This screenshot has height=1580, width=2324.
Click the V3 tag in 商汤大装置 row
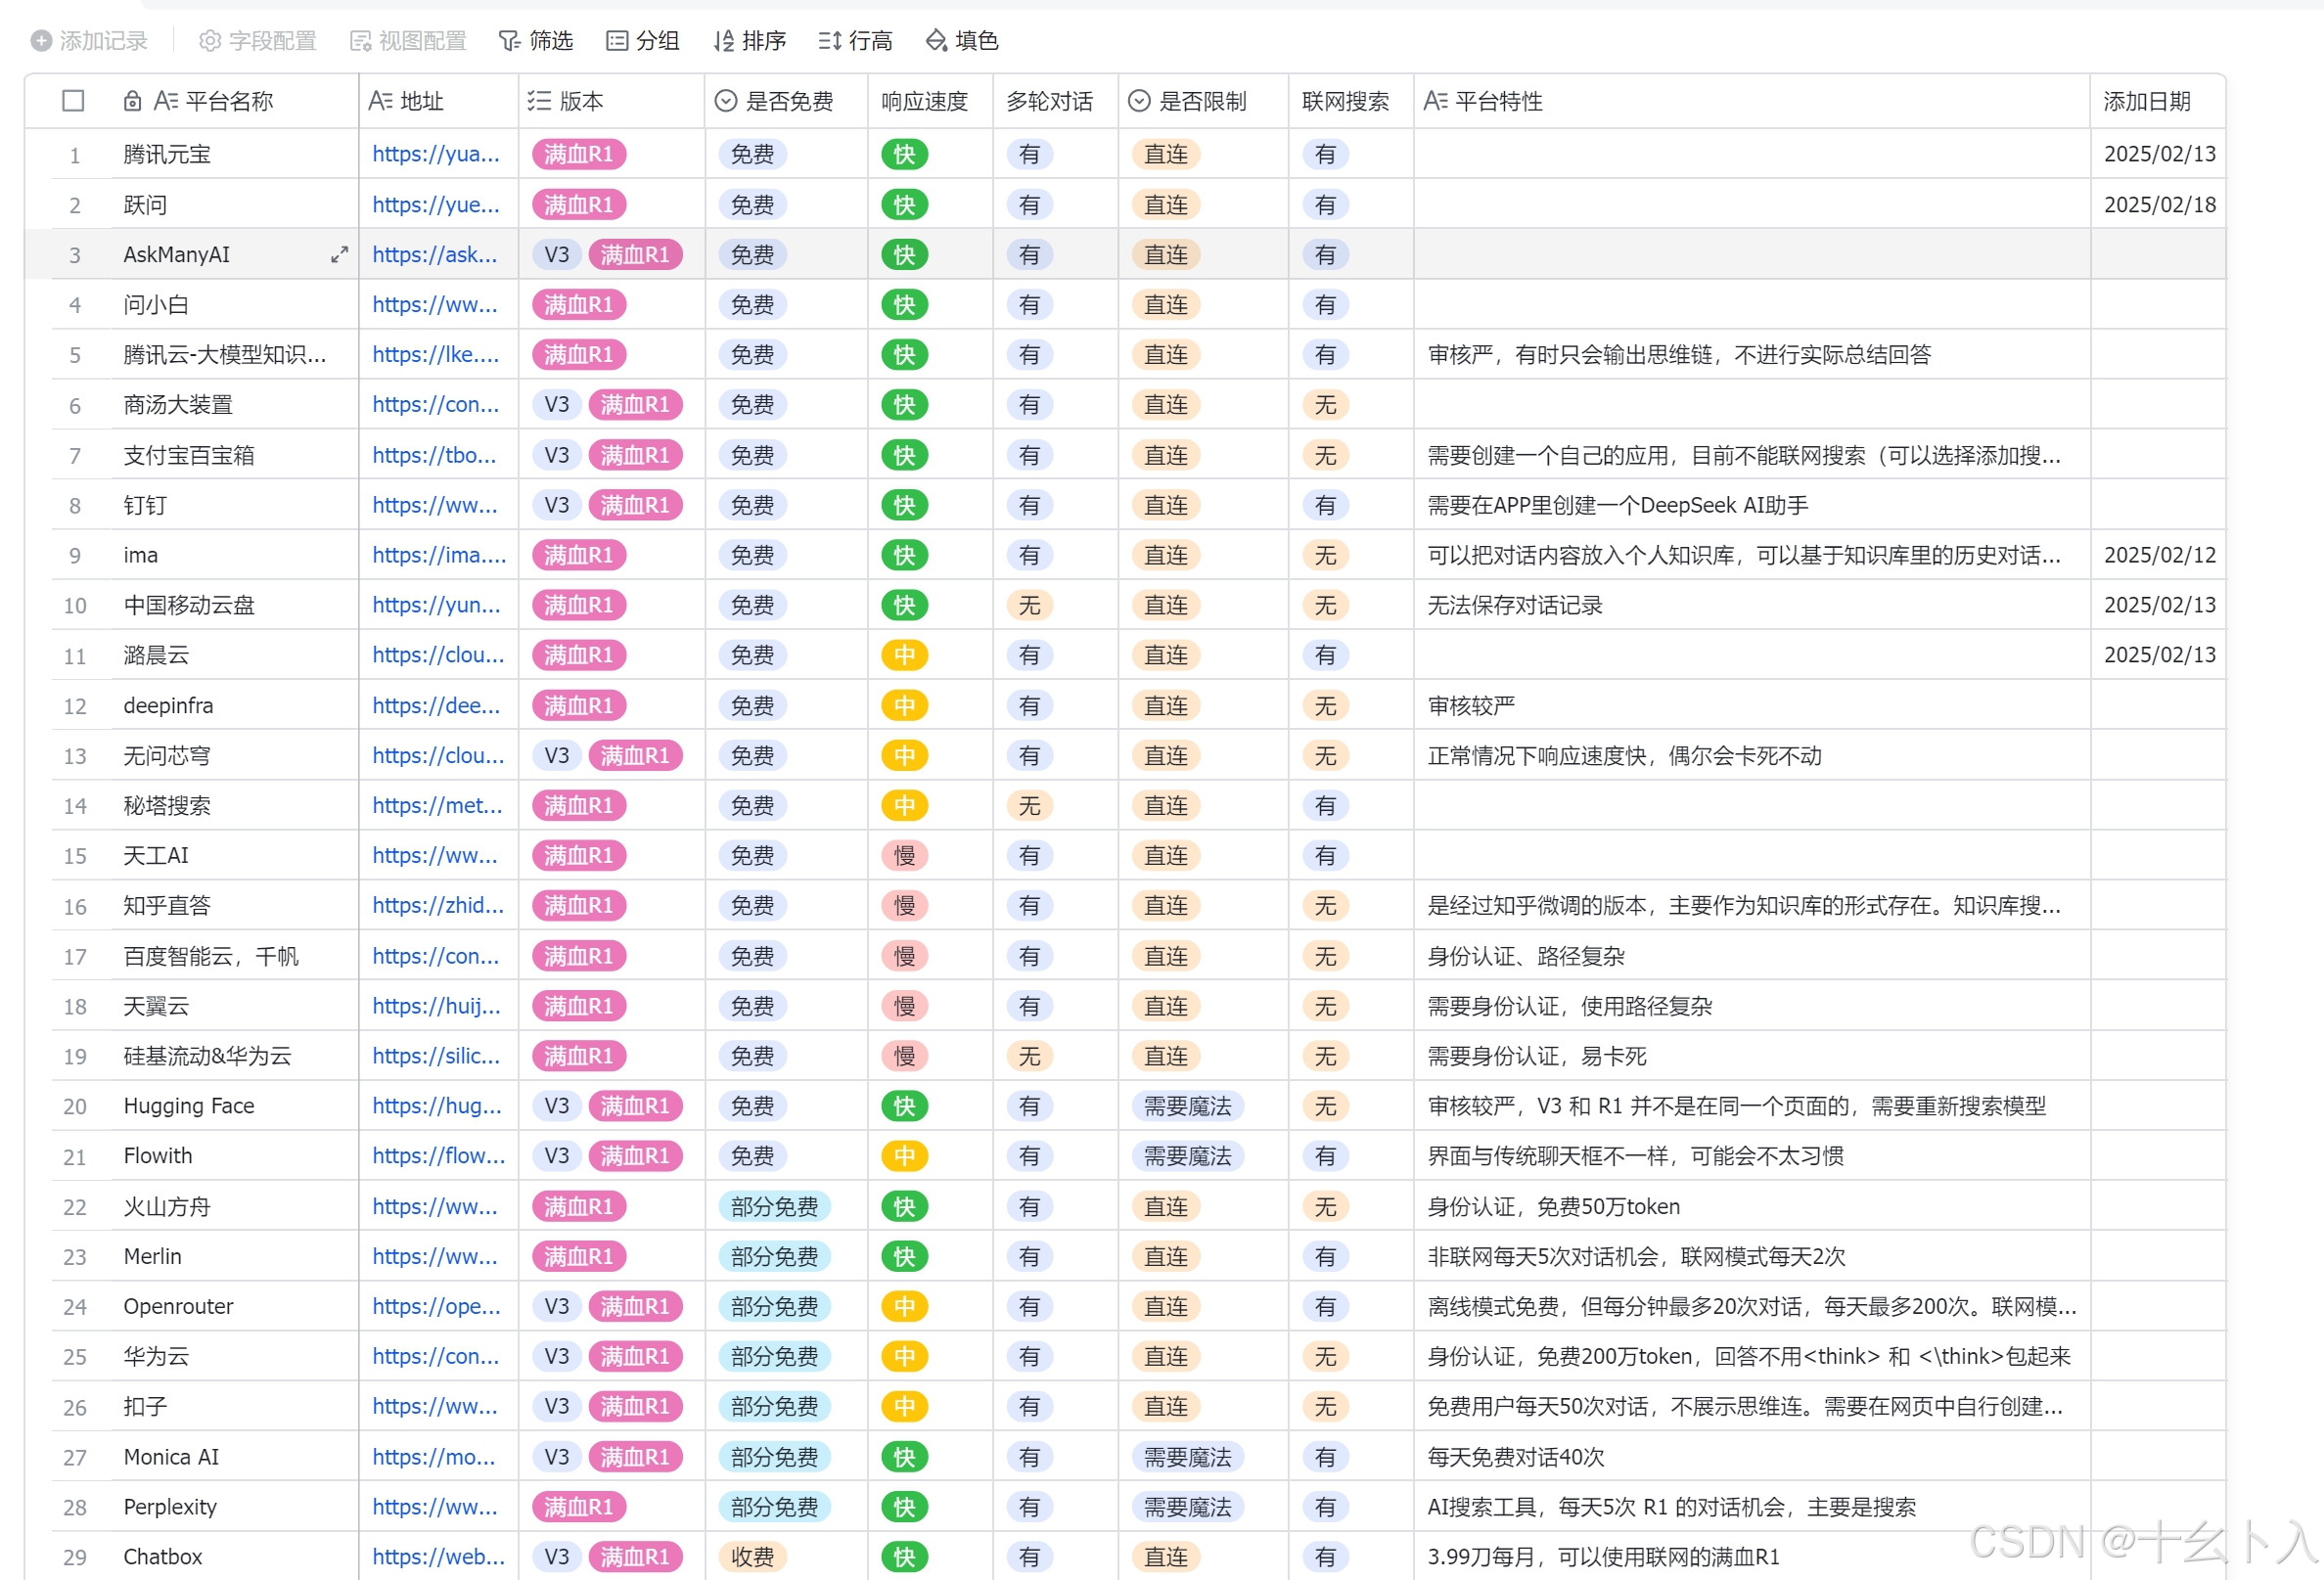(557, 405)
